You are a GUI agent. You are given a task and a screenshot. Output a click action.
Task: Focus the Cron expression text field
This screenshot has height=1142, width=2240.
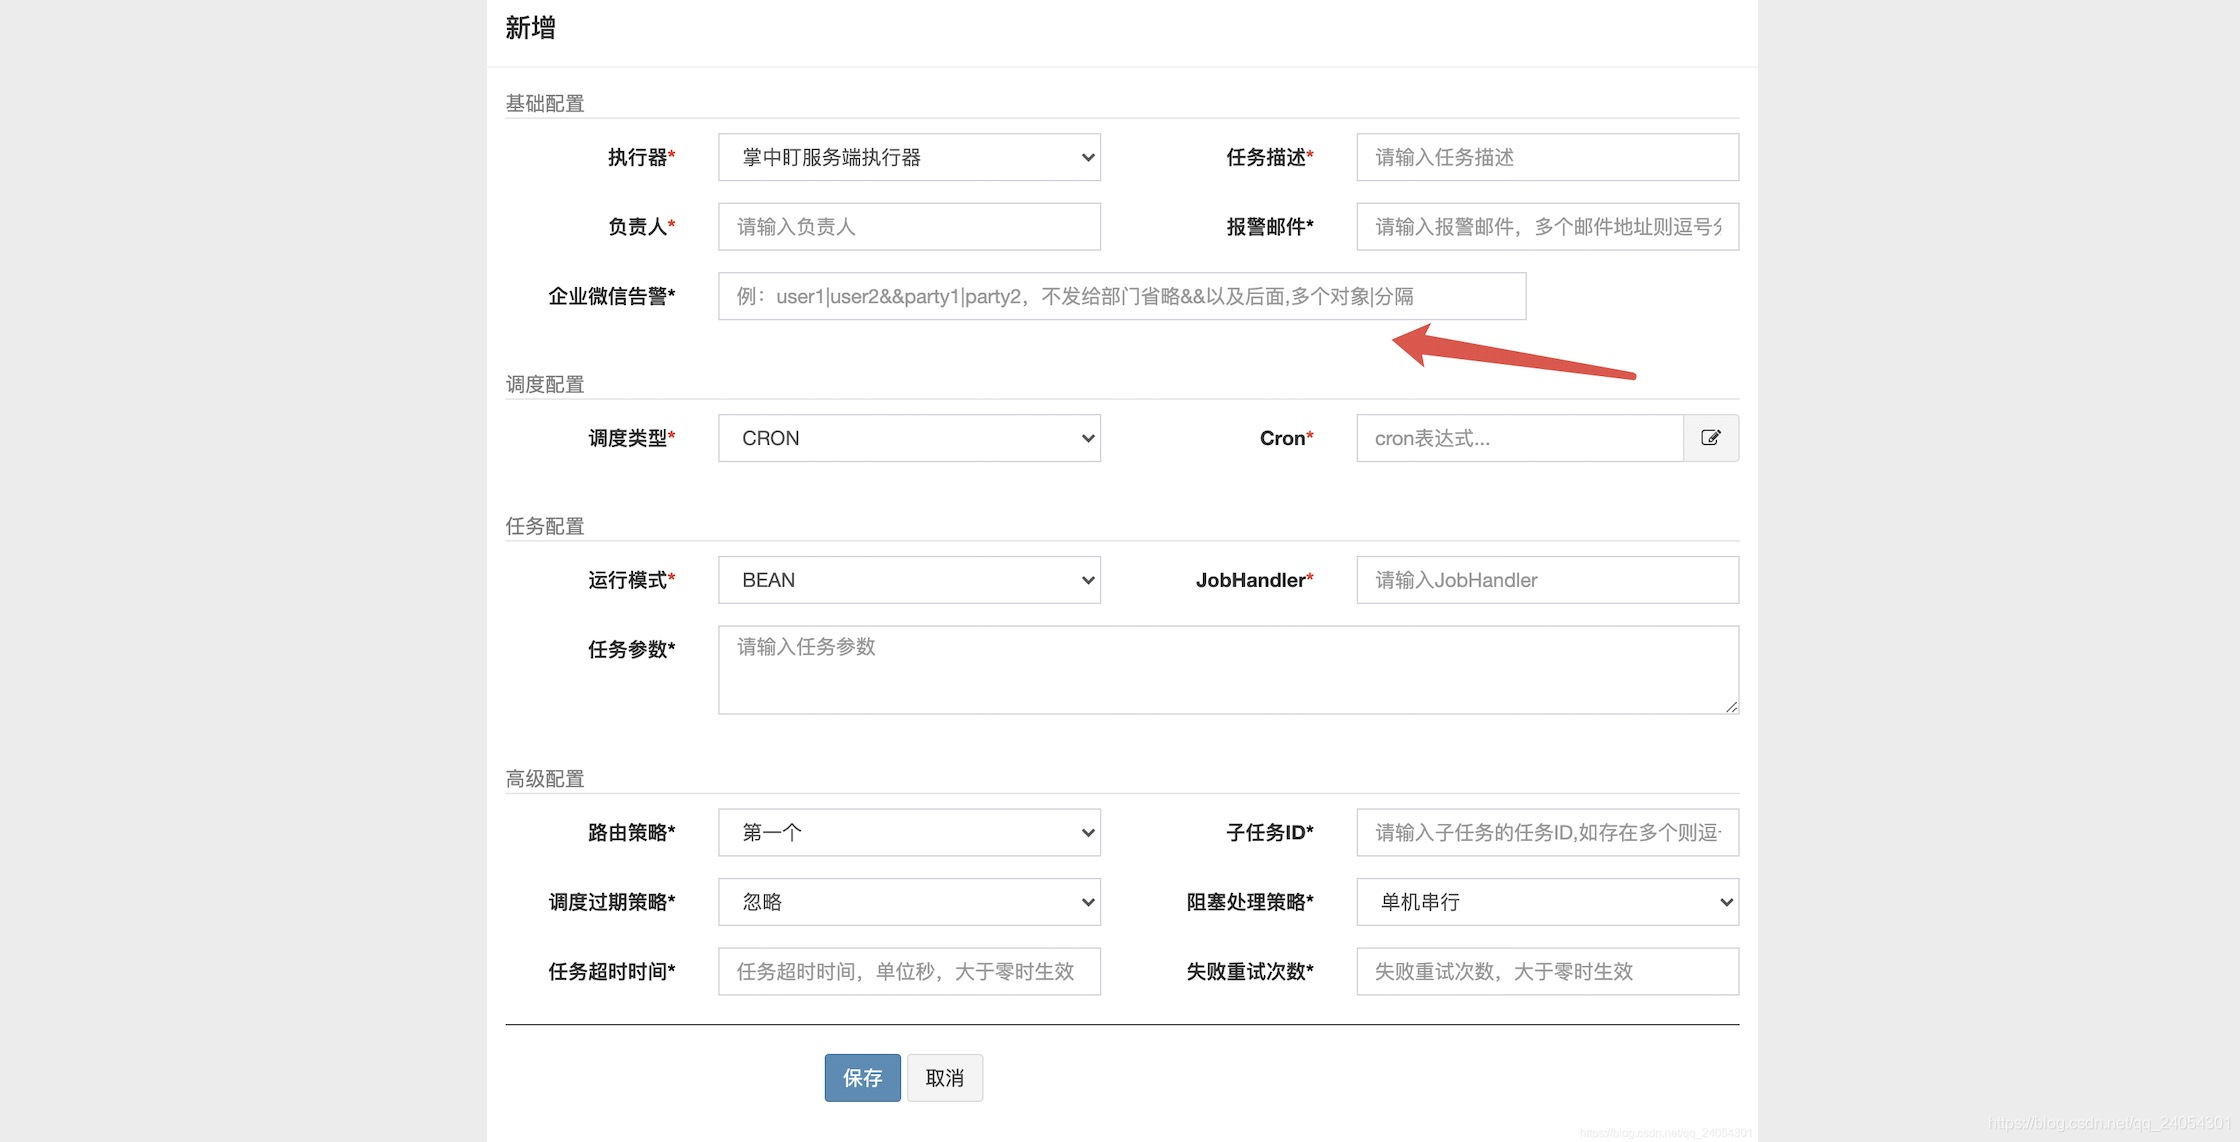1518,438
